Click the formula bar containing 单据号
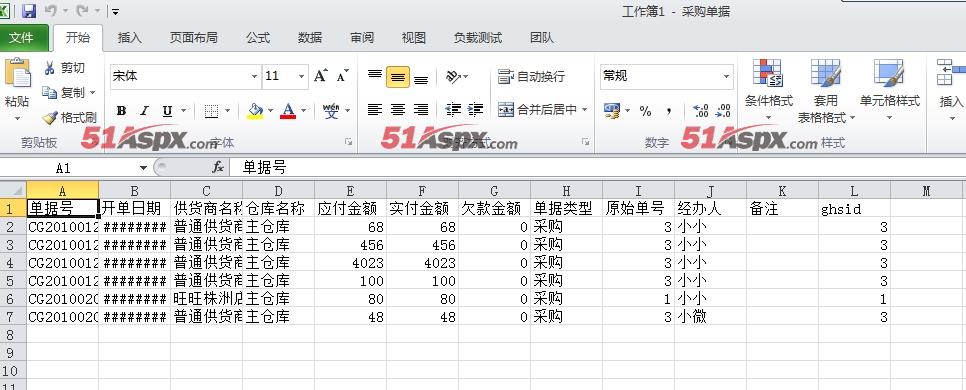 tap(598, 168)
